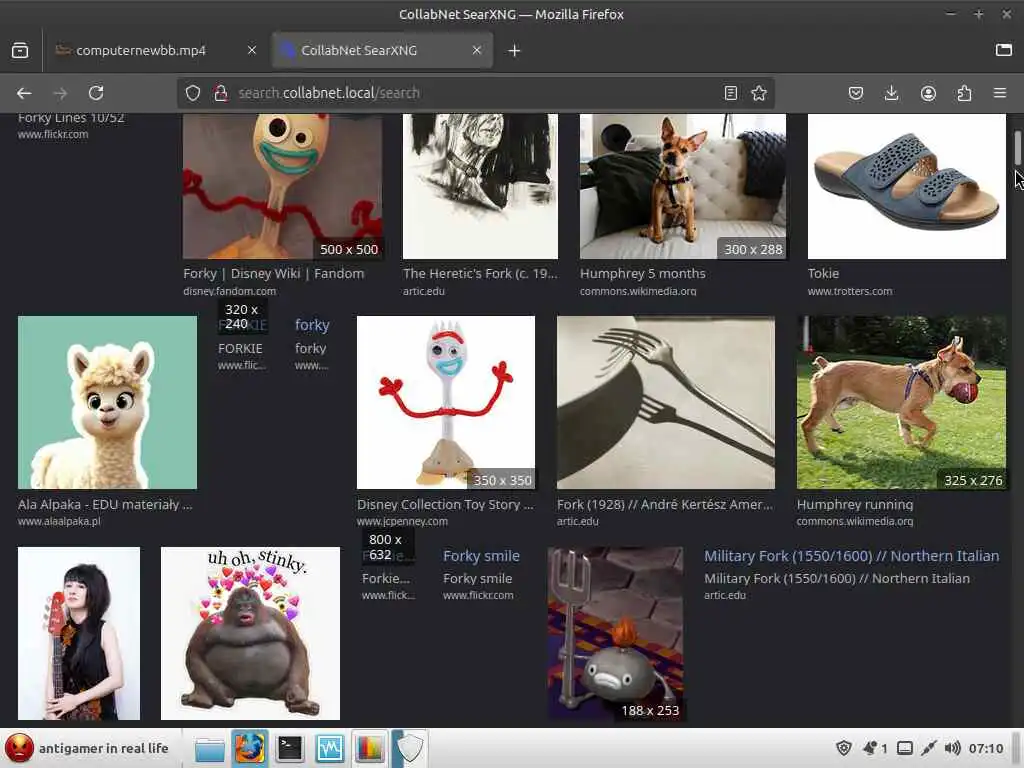1024x768 pixels.
Task: Click the URL address field
Action: [477, 93]
